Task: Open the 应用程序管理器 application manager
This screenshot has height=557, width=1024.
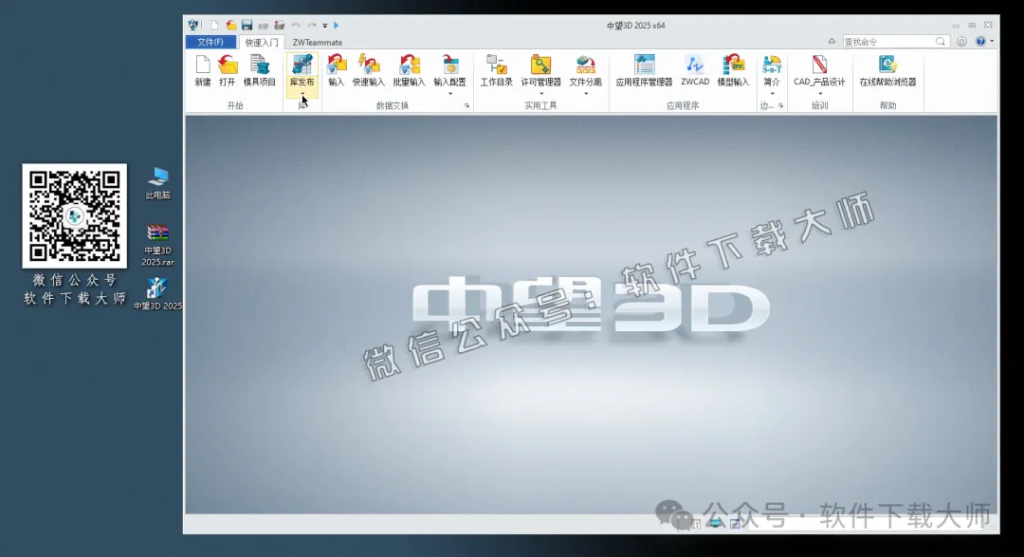Action: click(x=644, y=65)
